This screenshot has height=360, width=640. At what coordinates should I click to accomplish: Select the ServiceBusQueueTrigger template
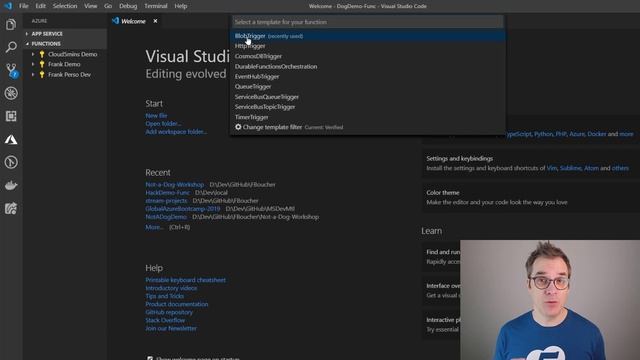click(367, 97)
